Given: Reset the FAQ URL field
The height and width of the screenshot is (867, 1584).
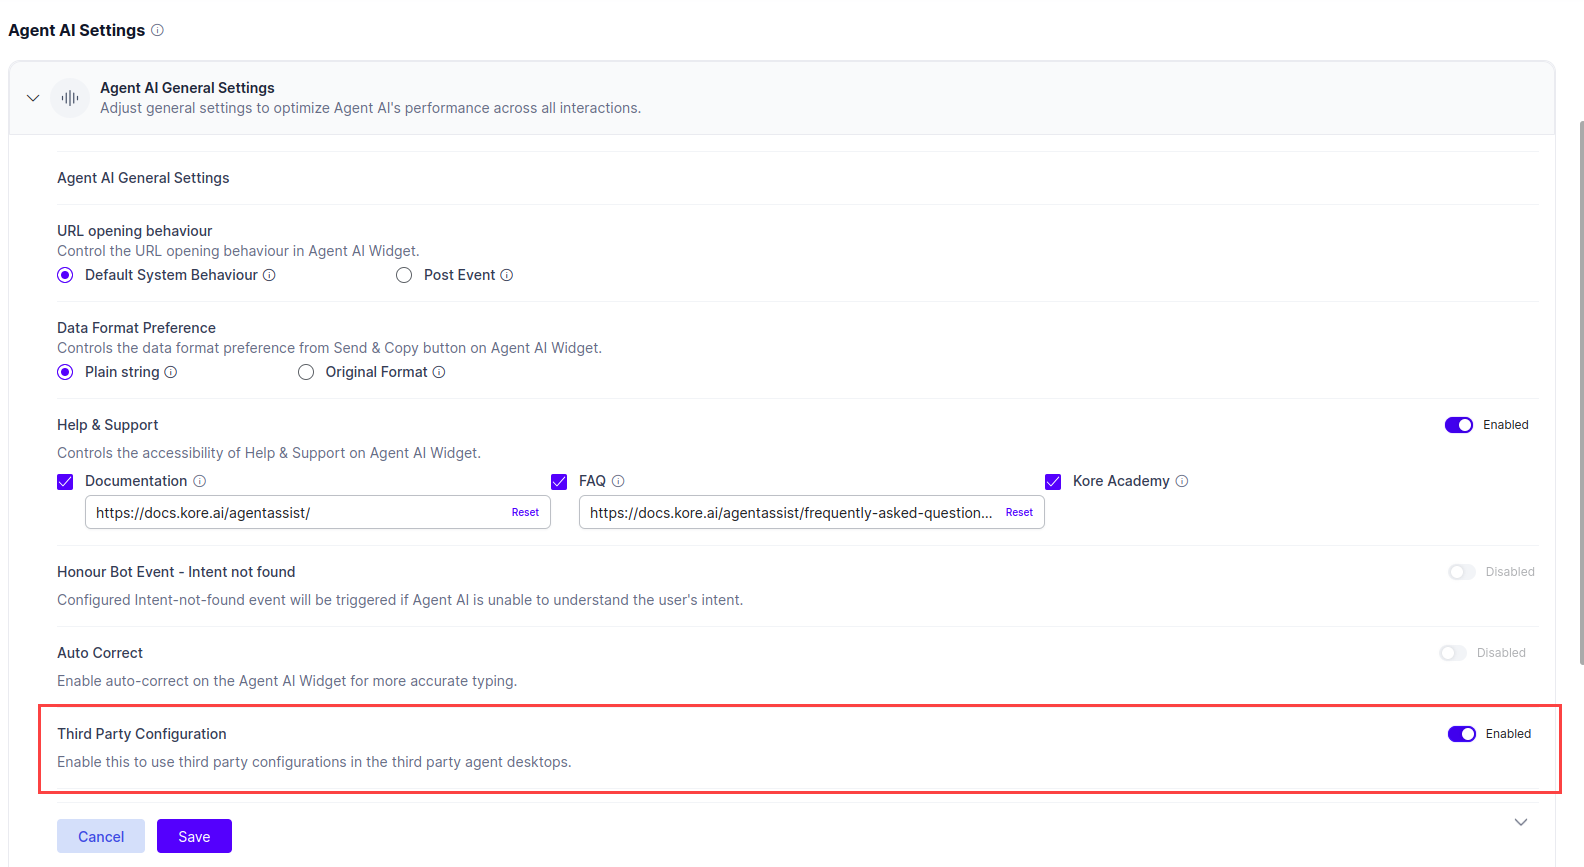Looking at the screenshot, I should point(1019,512).
